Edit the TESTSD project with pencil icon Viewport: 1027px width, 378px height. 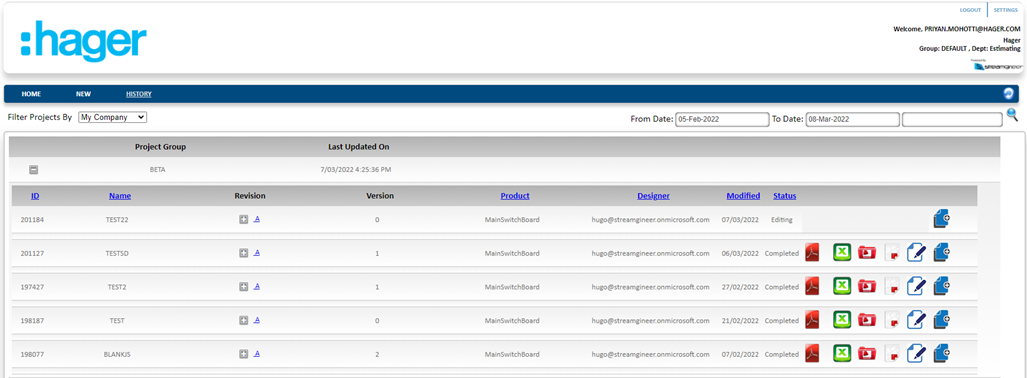[x=916, y=252]
